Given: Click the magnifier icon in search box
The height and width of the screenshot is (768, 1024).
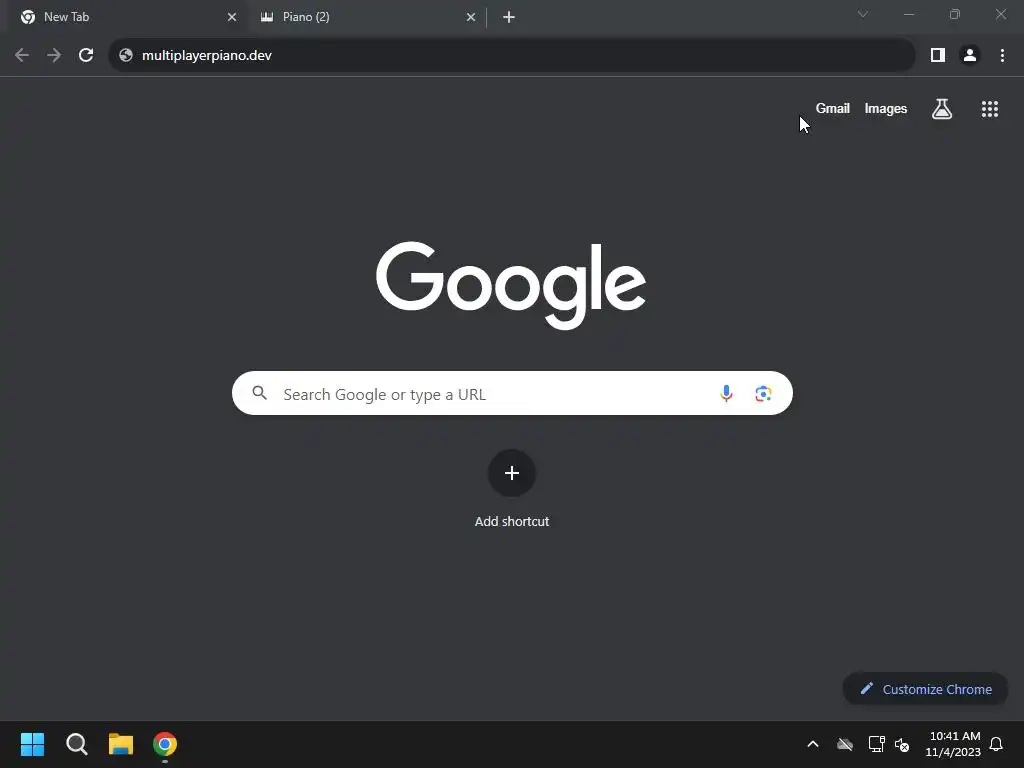Looking at the screenshot, I should [x=260, y=393].
